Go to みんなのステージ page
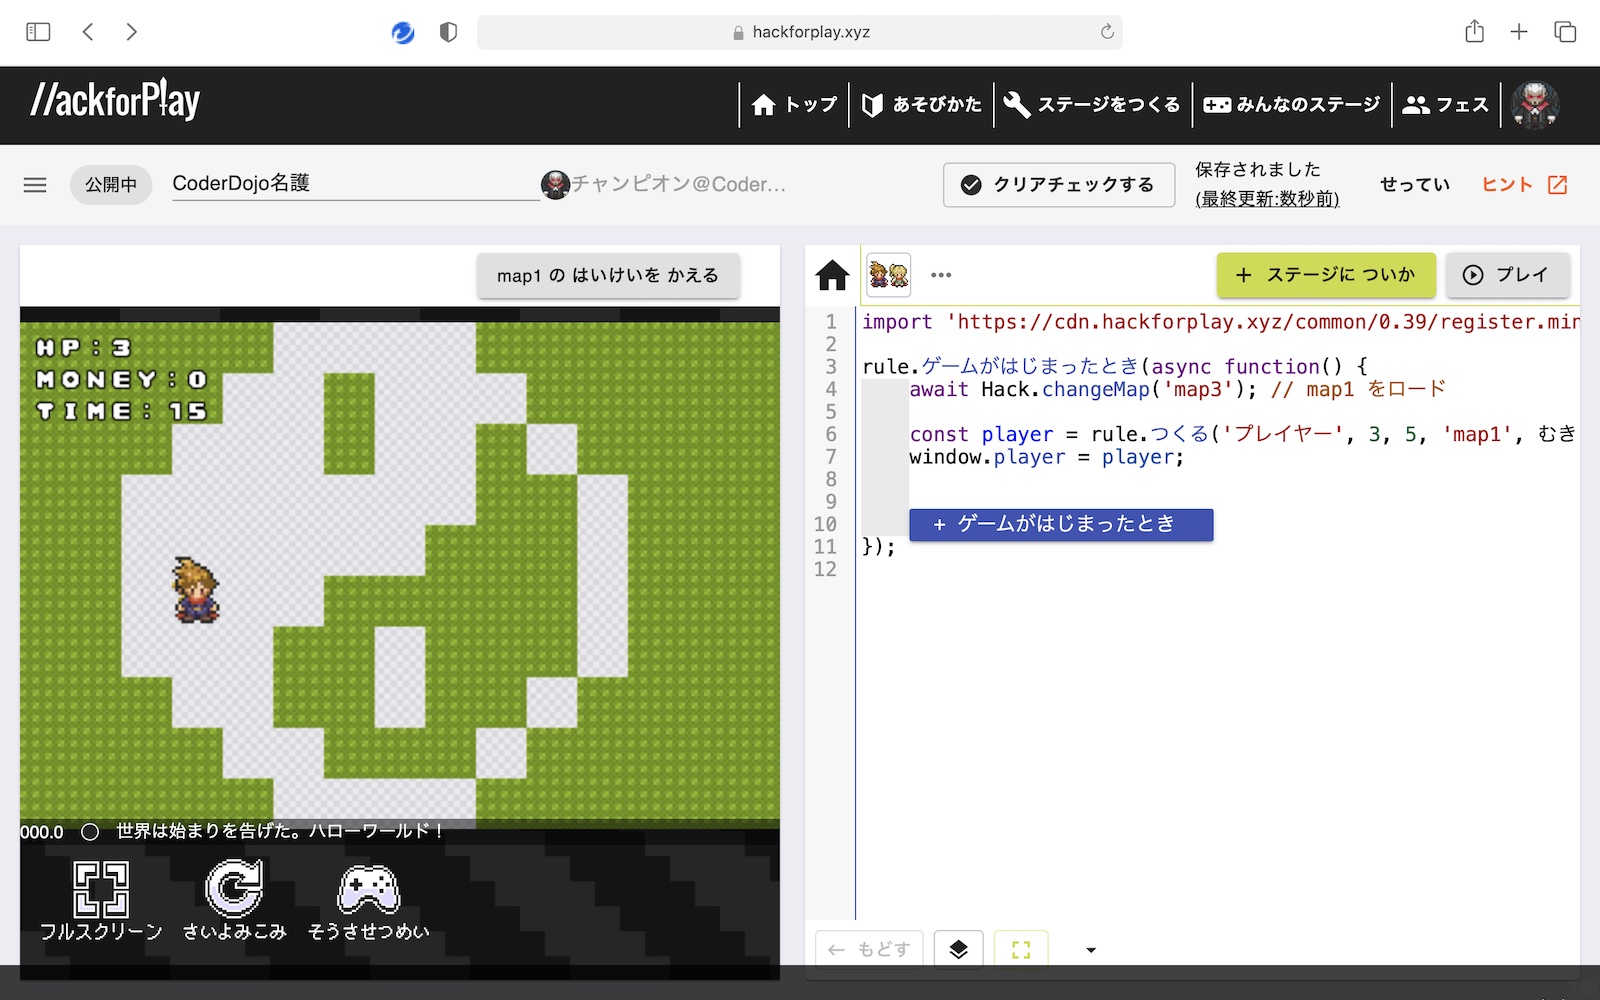 point(1291,104)
